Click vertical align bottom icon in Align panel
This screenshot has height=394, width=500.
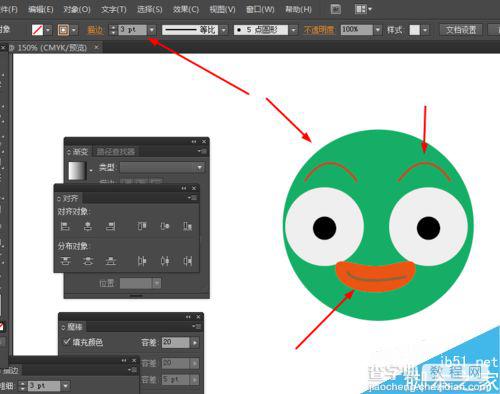[187, 226]
